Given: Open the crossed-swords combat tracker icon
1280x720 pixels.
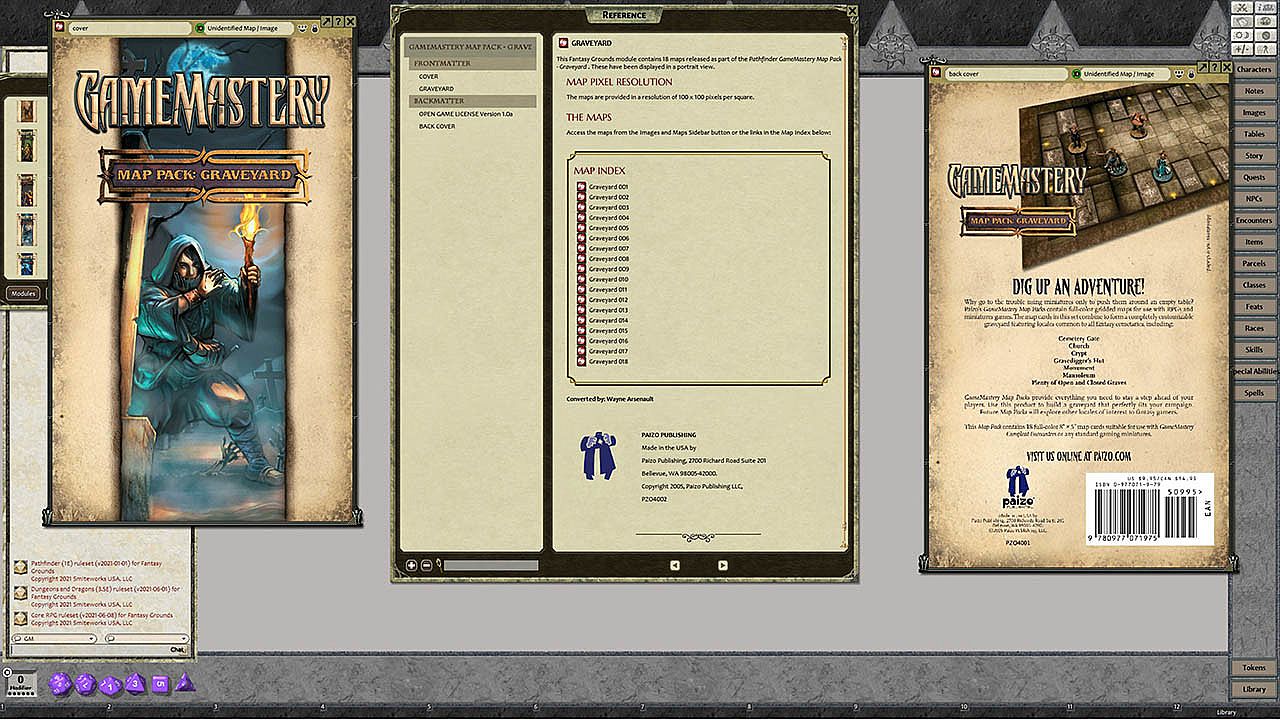Looking at the screenshot, I should [1240, 7].
